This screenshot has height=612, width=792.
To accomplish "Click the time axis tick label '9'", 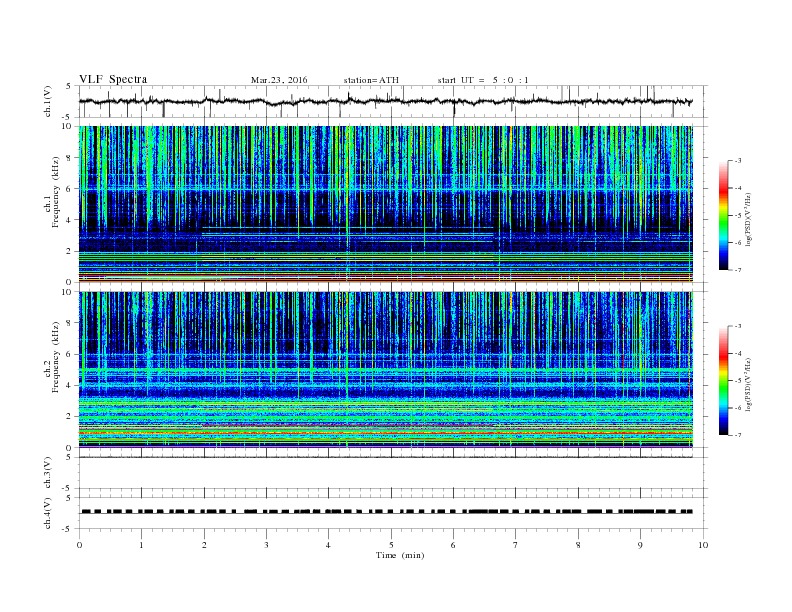I will (640, 545).
